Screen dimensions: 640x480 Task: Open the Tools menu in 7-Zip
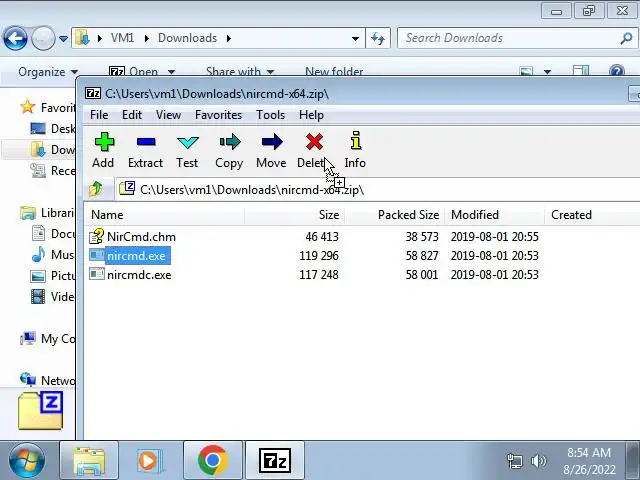pyautogui.click(x=270, y=115)
